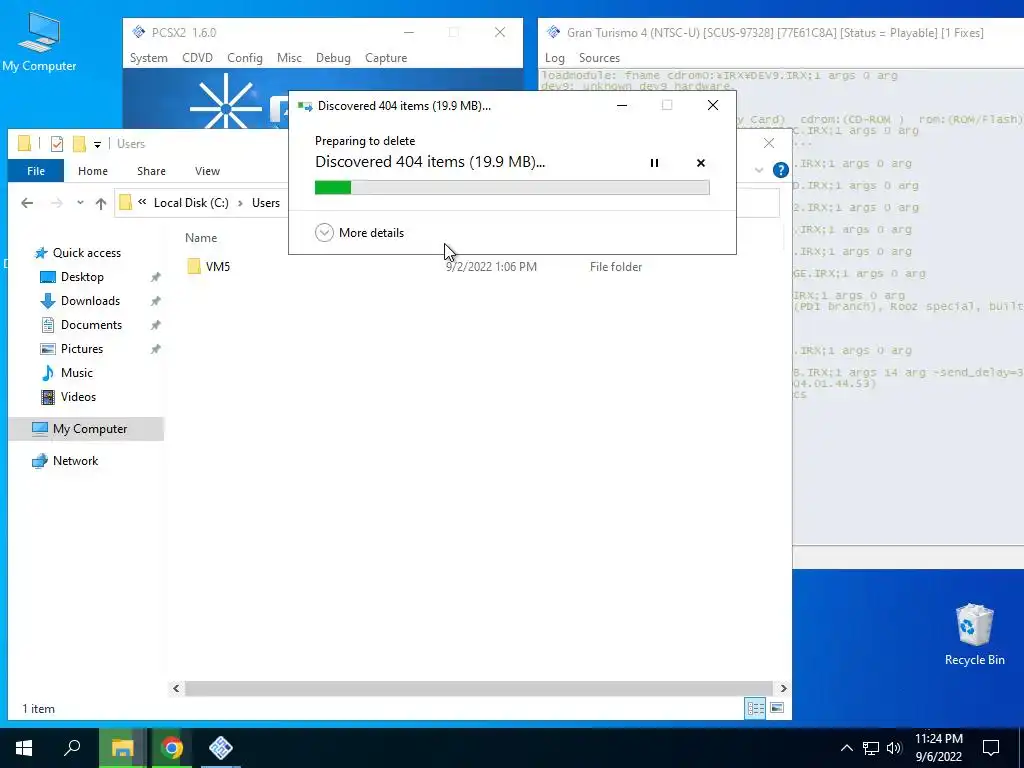The width and height of the screenshot is (1024, 768).
Task: Show hidden system tray icons
Action: [x=846, y=748]
